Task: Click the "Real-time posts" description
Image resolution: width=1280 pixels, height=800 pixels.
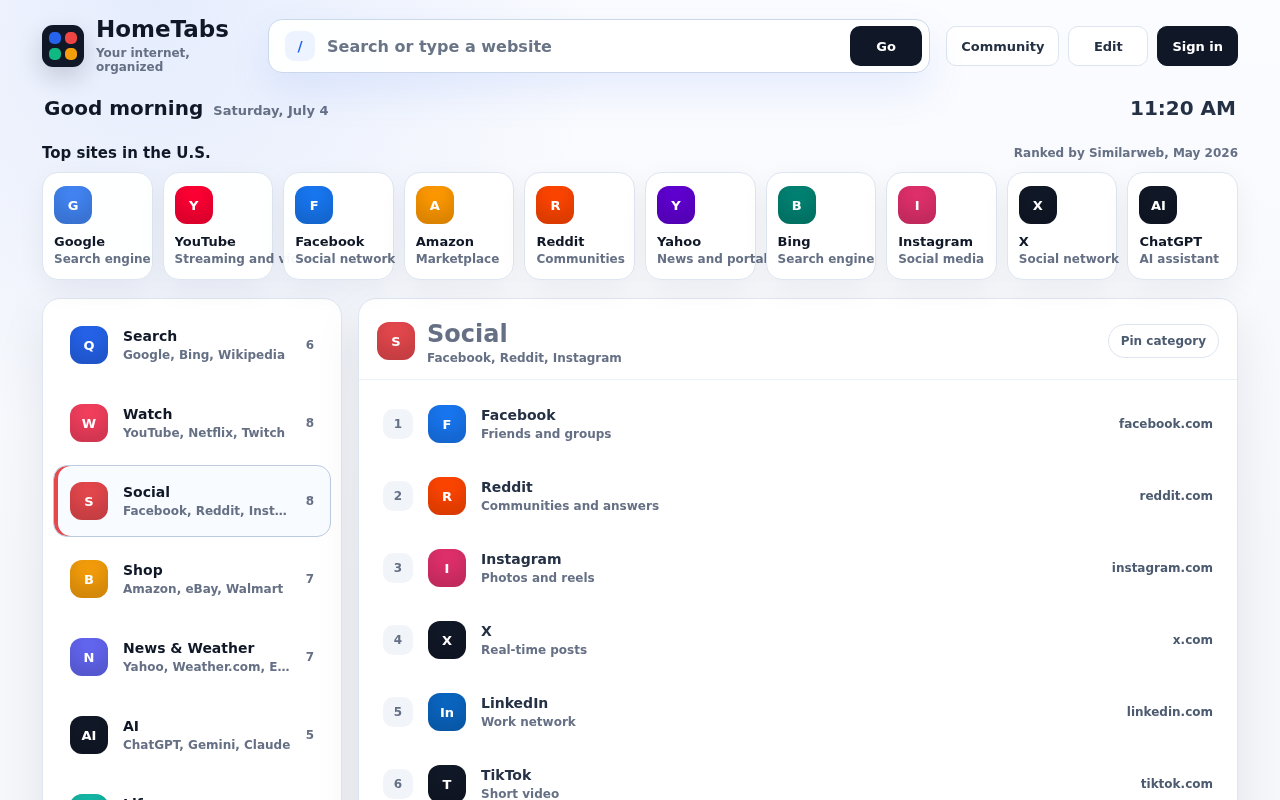Action: tap(534, 650)
